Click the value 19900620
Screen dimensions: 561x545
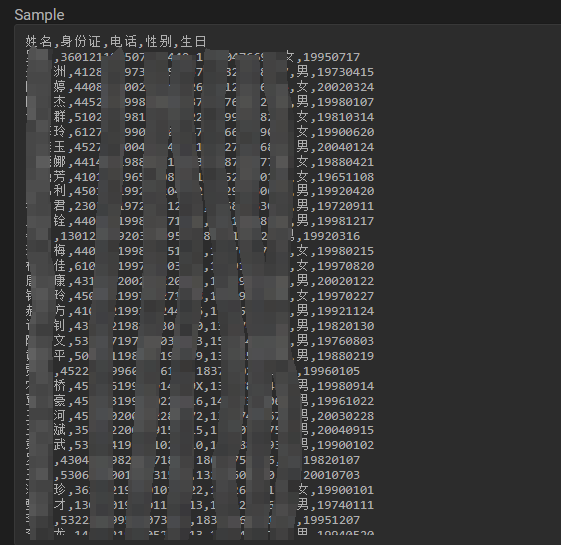(346, 132)
